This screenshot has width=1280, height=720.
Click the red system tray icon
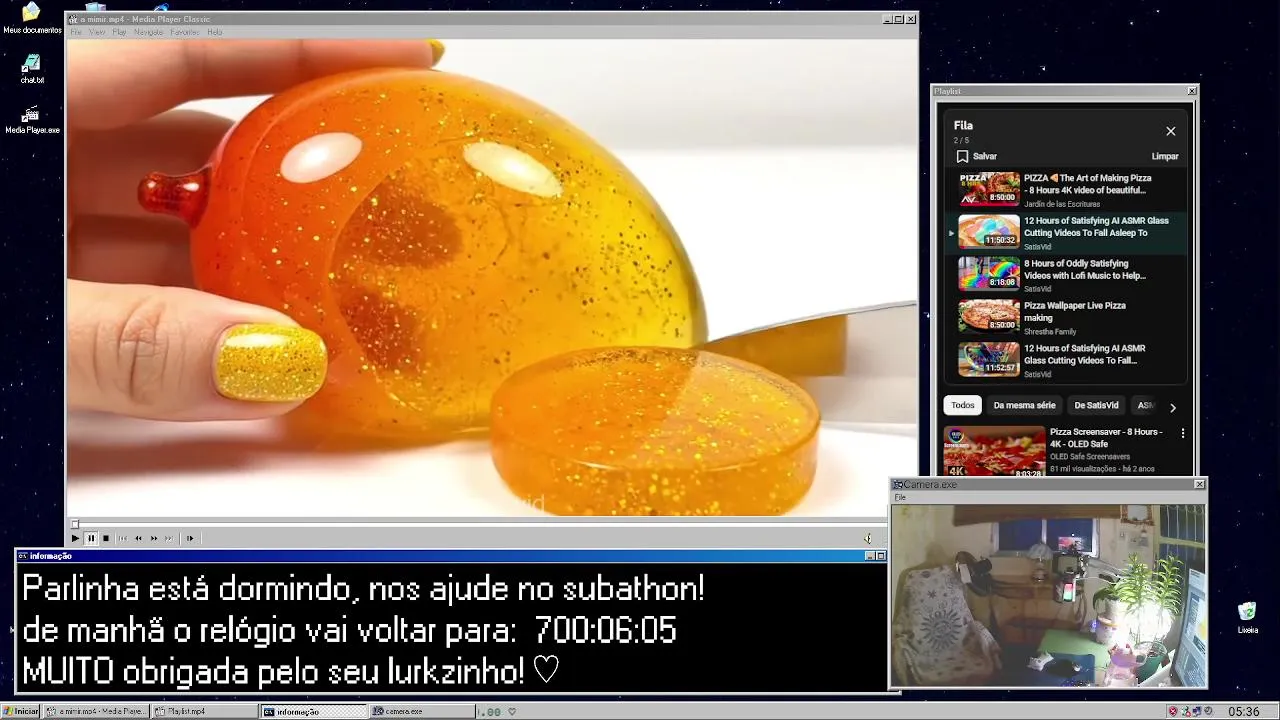click(1173, 711)
